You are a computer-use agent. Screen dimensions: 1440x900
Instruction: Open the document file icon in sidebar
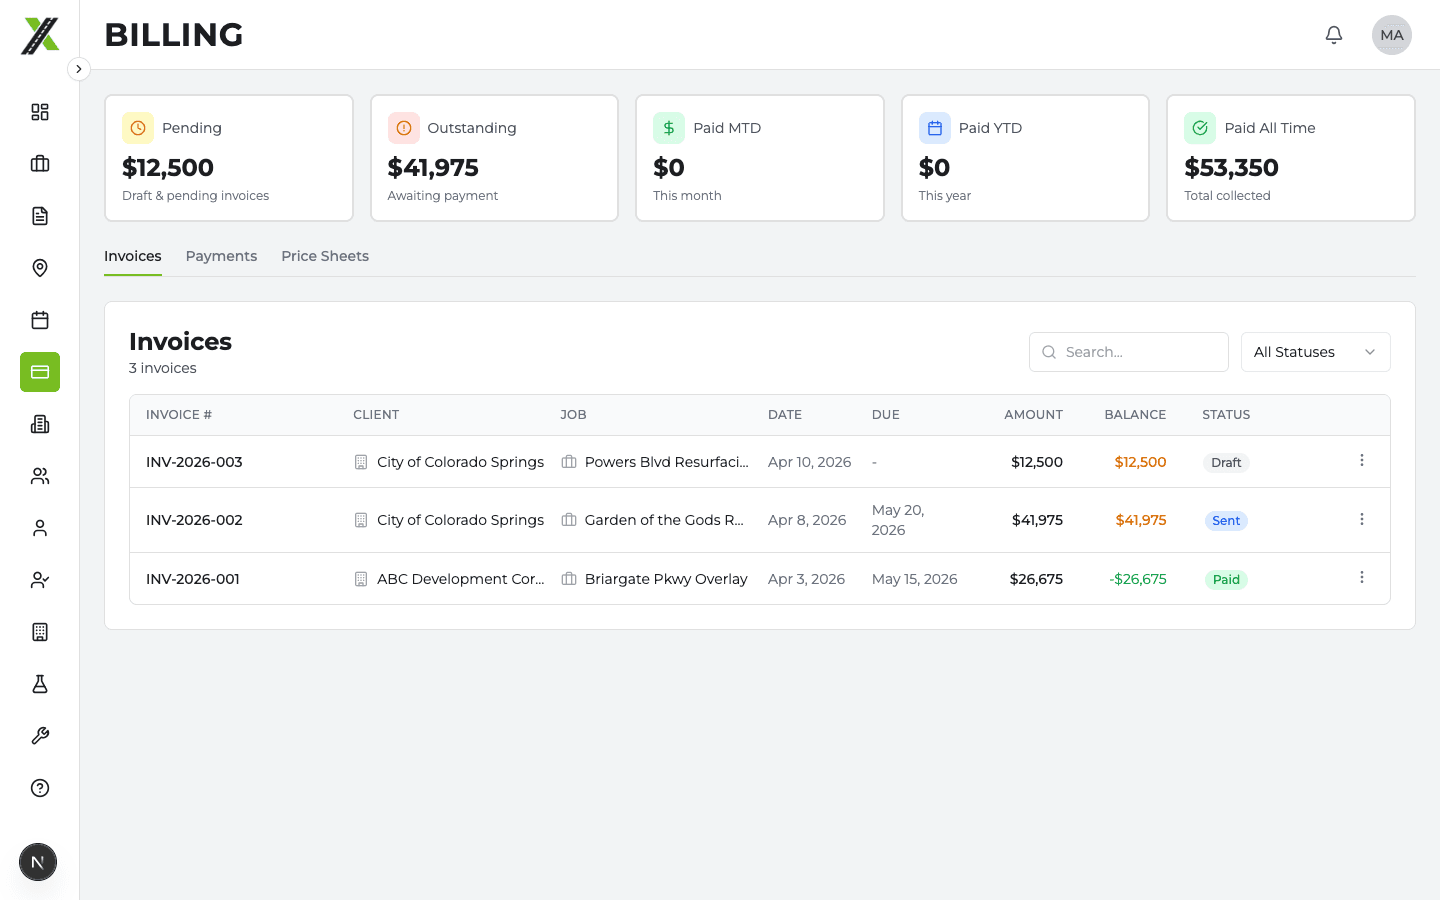(x=40, y=216)
